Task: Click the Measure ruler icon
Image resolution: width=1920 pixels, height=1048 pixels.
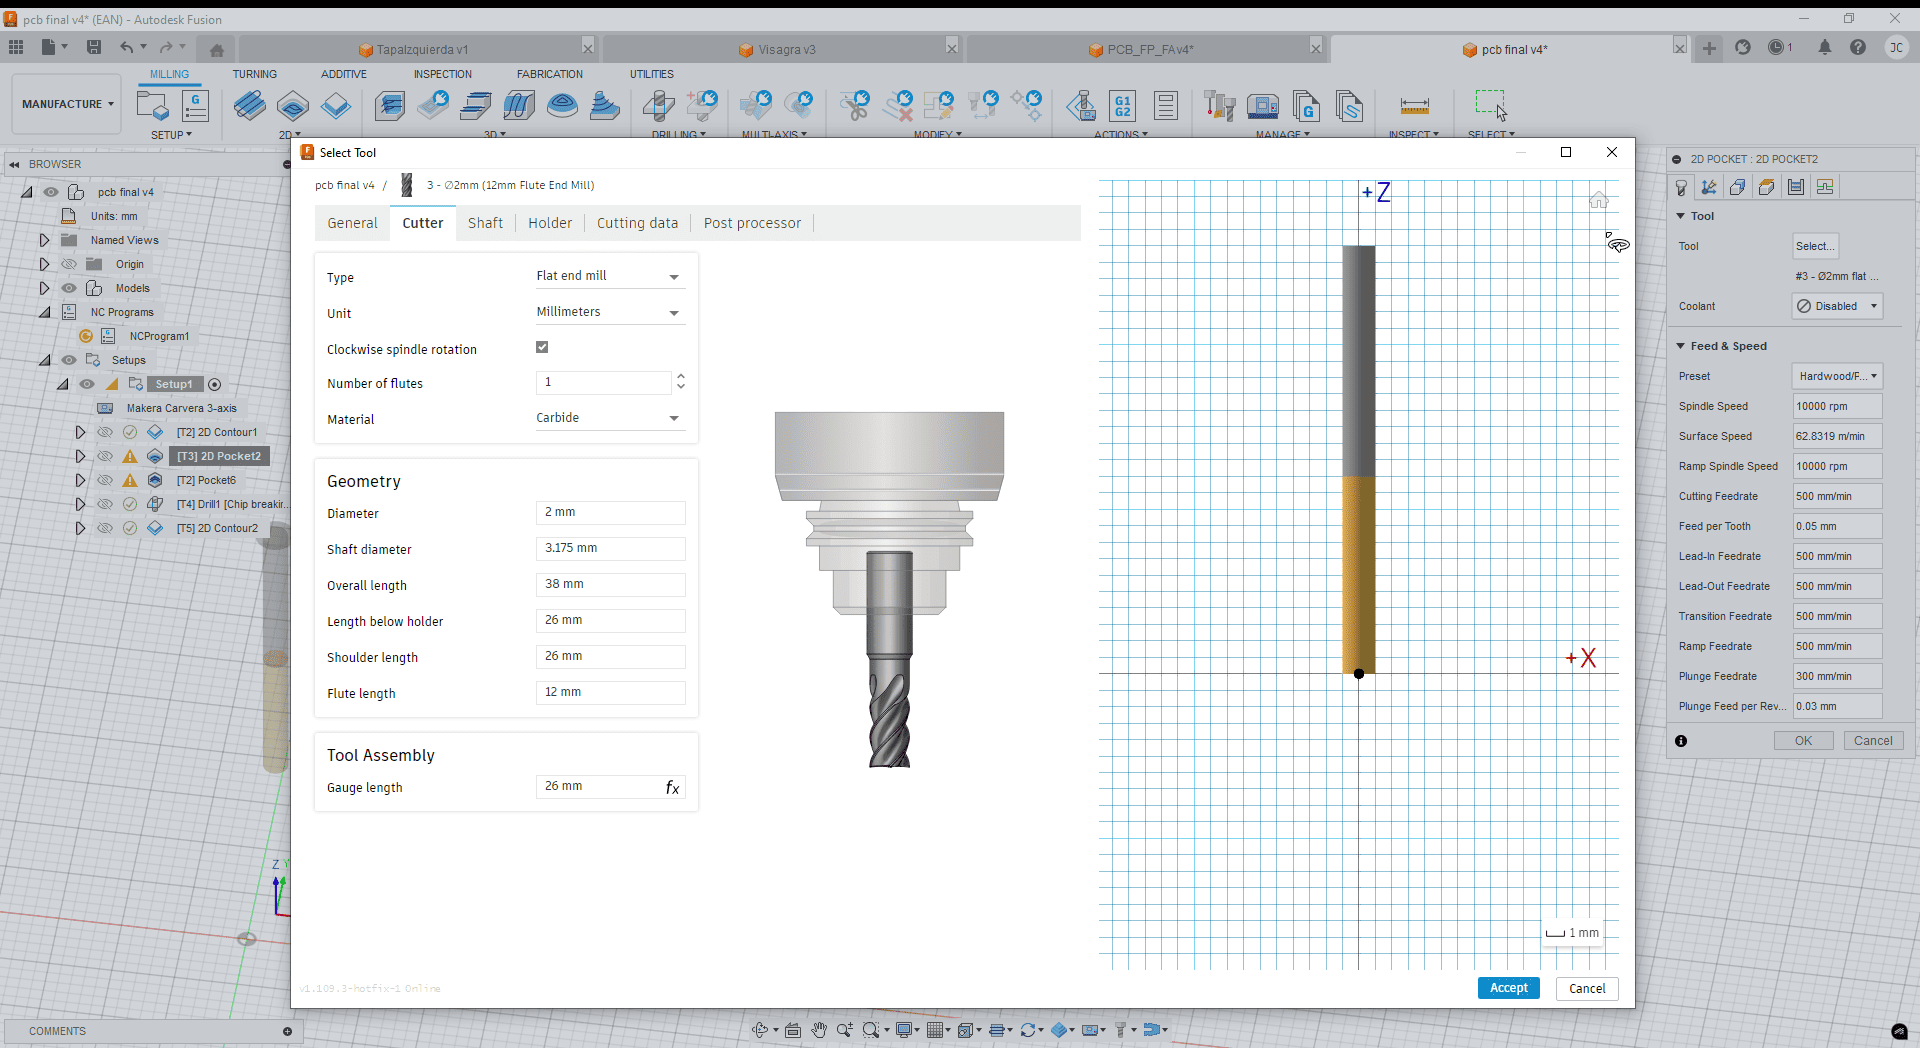Action: [1414, 105]
